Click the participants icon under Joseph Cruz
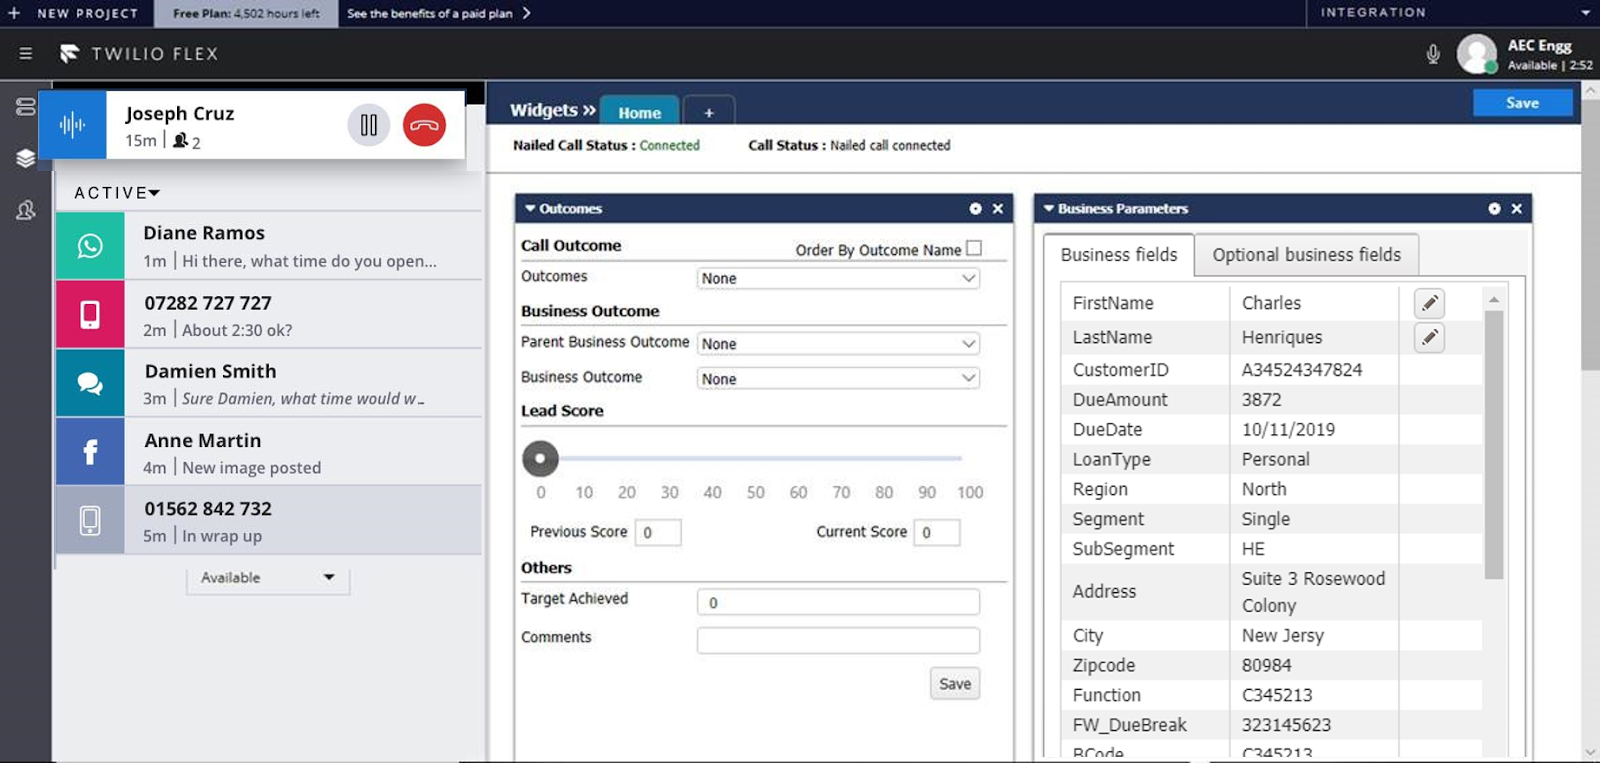 tap(180, 140)
